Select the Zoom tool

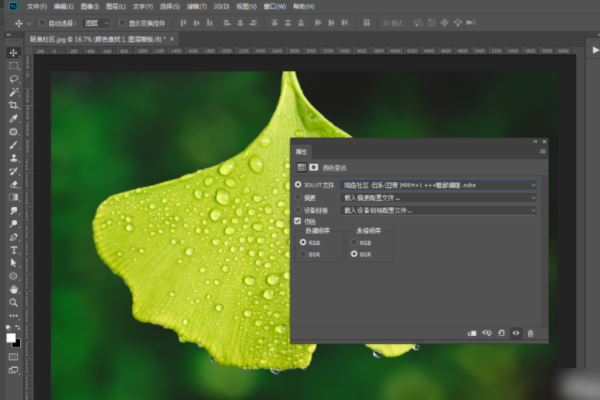[x=14, y=302]
